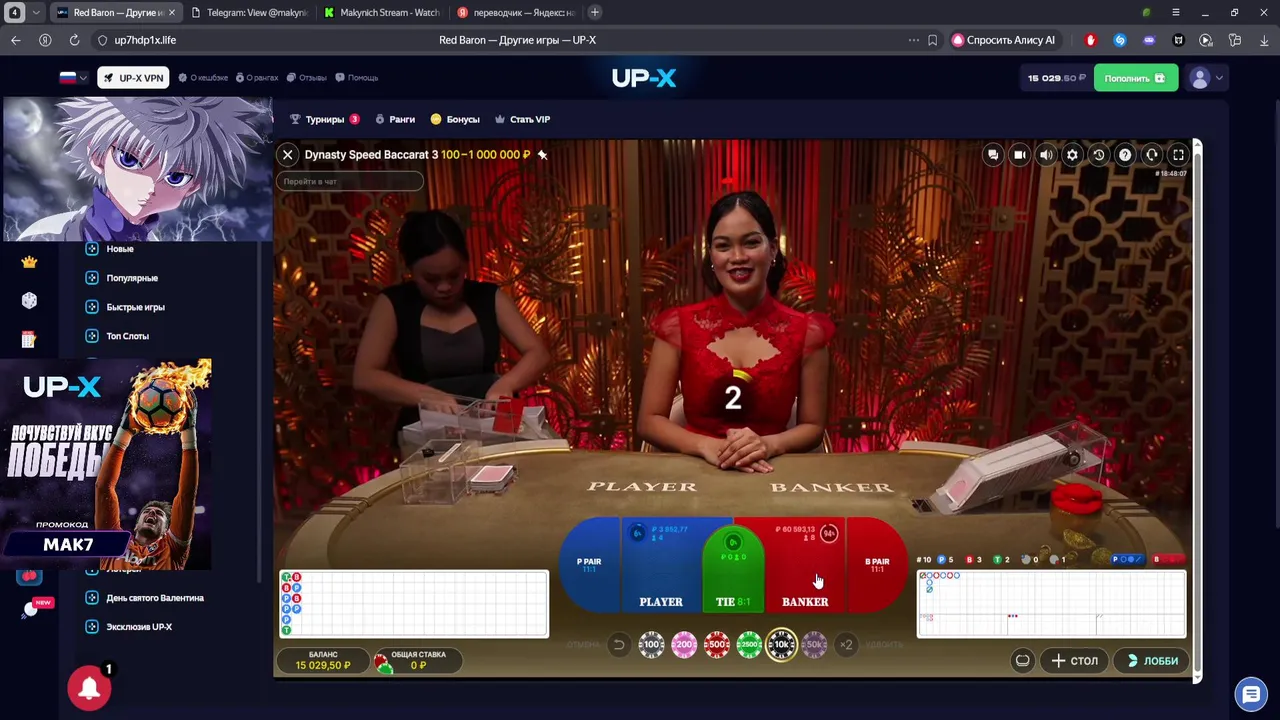Select the green 2500 chip

pyautogui.click(x=749, y=645)
